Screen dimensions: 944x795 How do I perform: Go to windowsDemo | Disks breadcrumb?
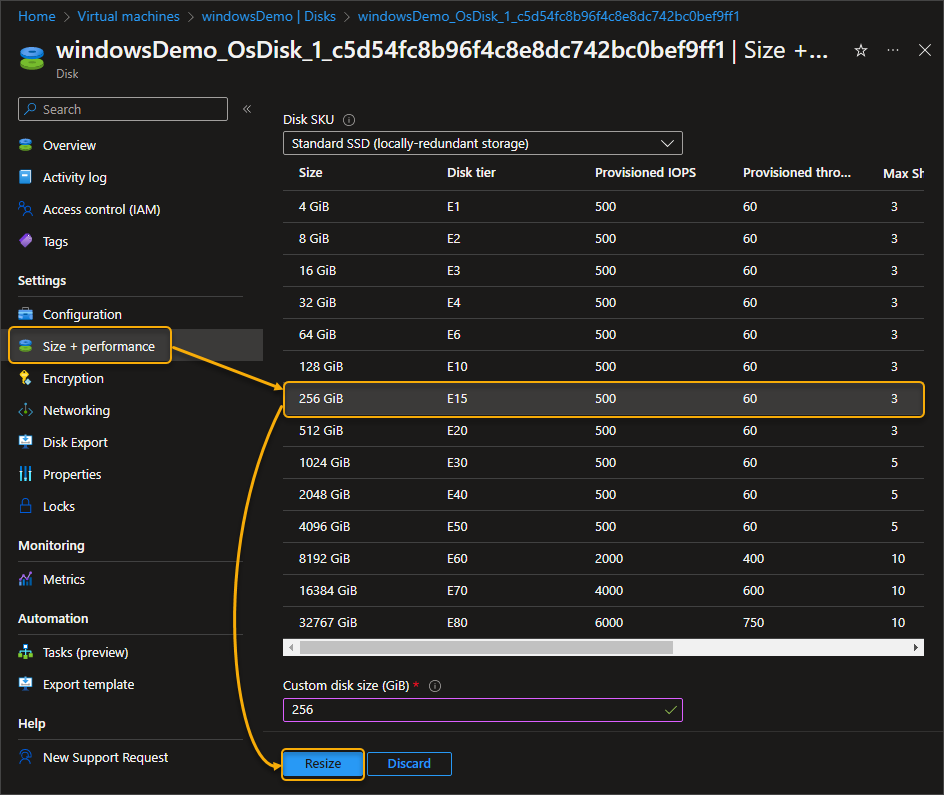coord(269,16)
